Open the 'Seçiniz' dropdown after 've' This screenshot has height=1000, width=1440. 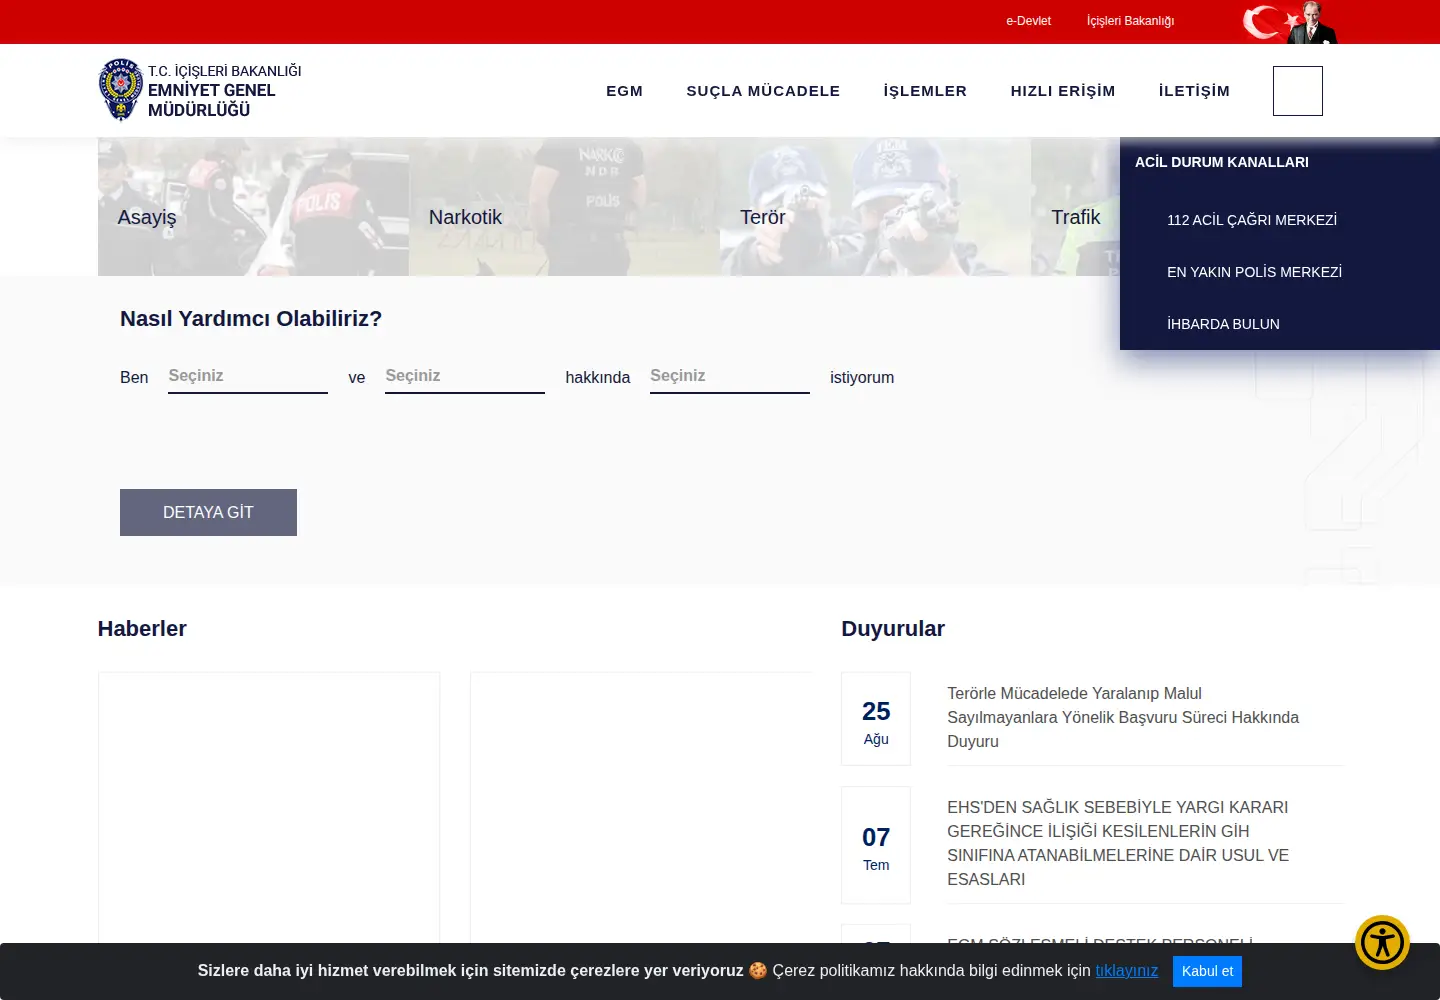[x=465, y=377]
